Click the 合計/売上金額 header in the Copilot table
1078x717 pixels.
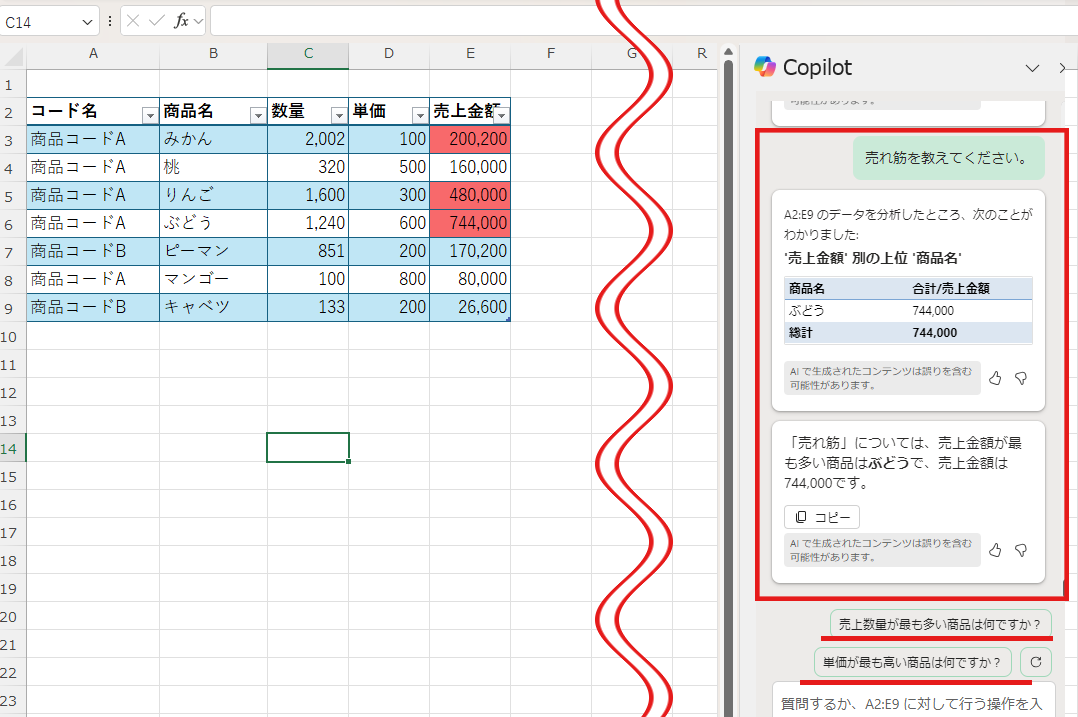951,288
